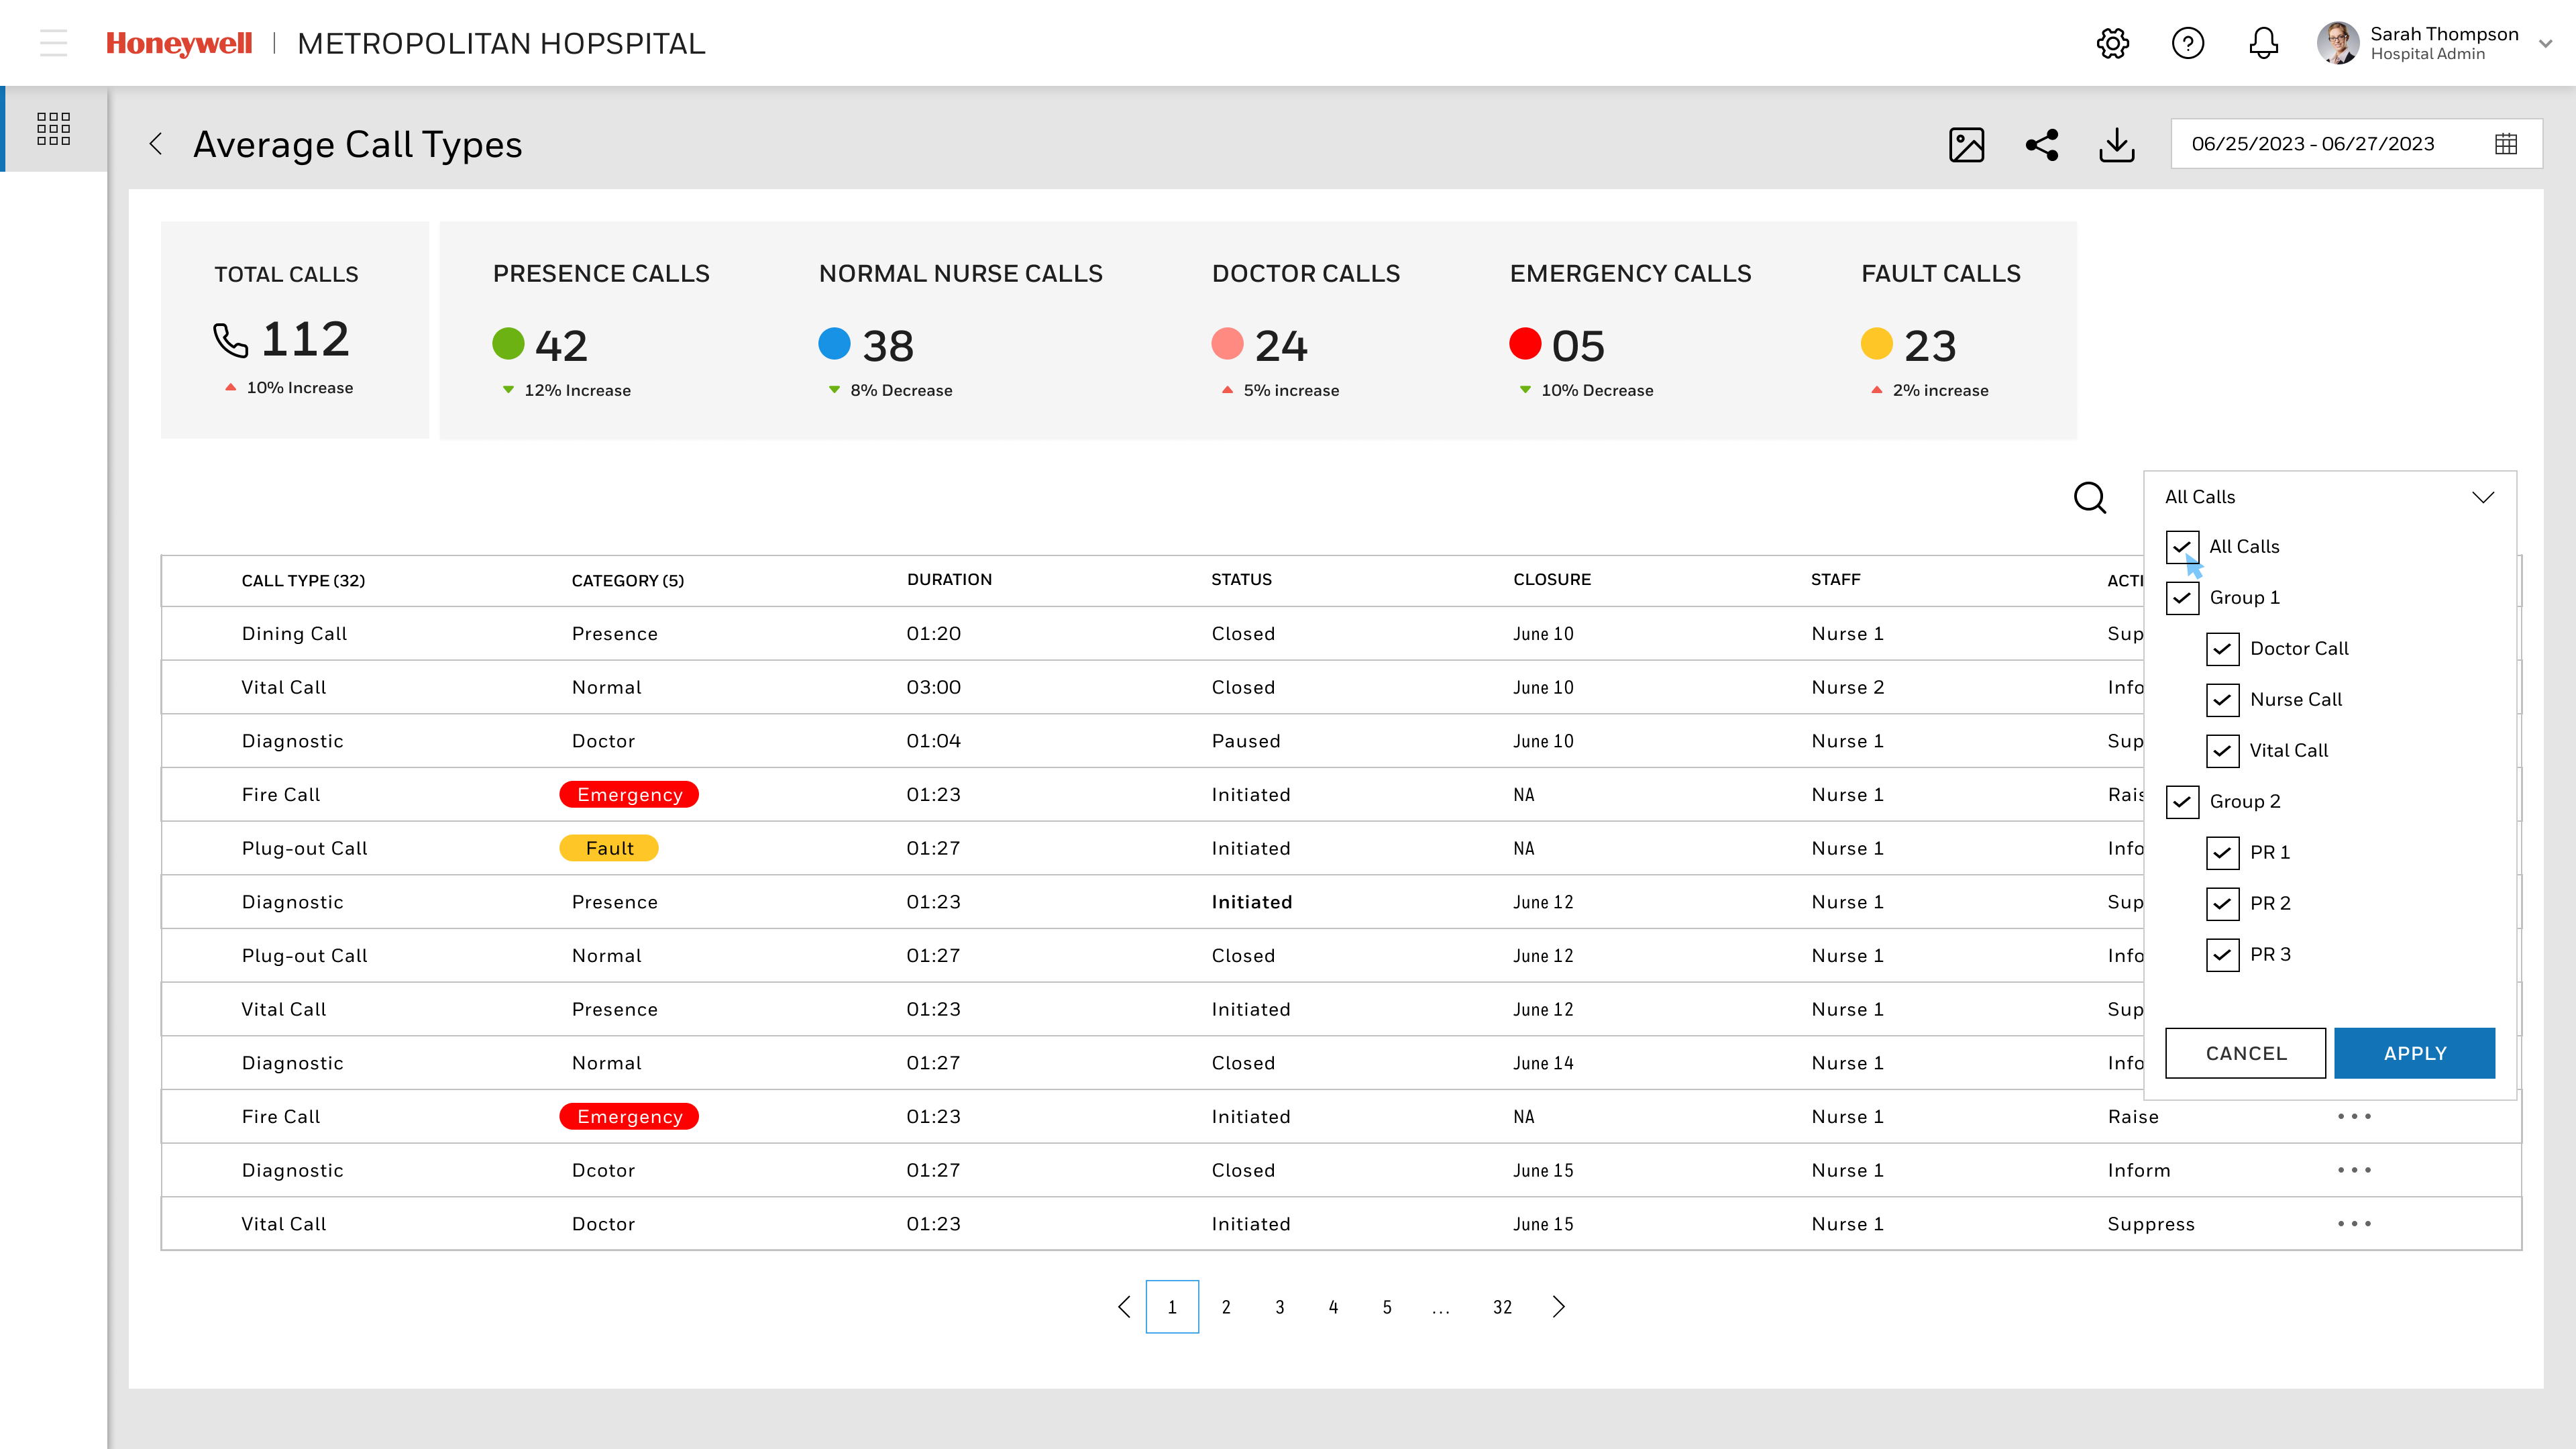This screenshot has height=1449, width=2576.
Task: Click the CANCEL button
Action: tap(2245, 1053)
